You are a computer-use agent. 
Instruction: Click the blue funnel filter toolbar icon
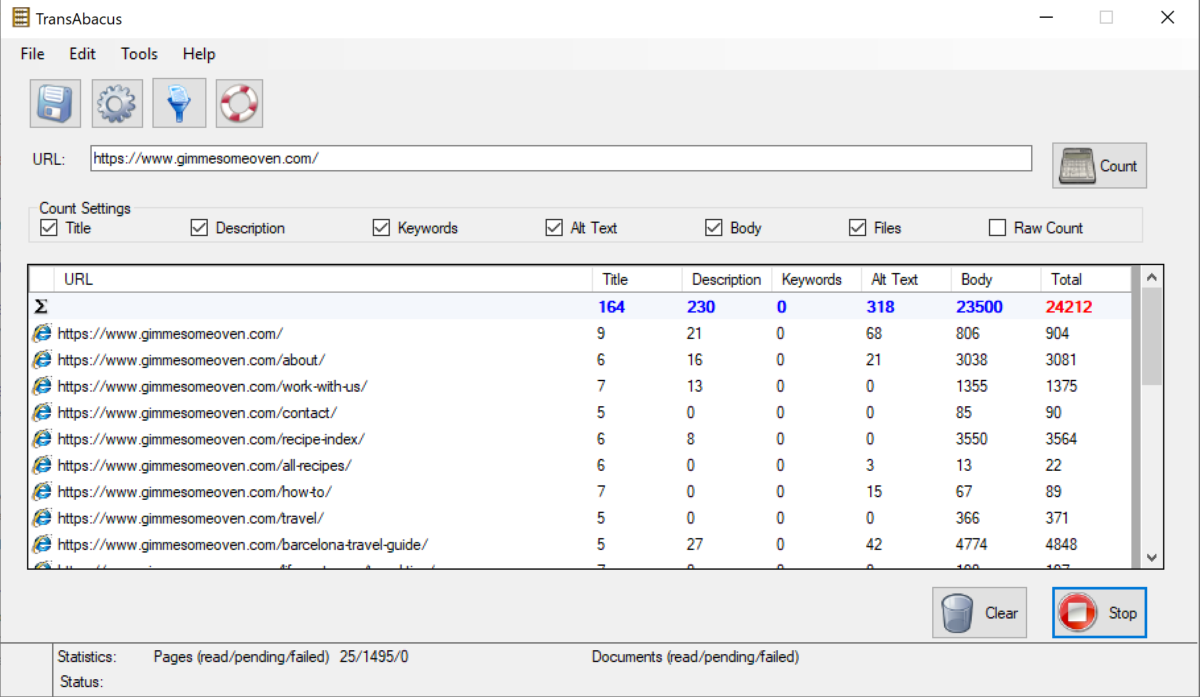point(179,103)
